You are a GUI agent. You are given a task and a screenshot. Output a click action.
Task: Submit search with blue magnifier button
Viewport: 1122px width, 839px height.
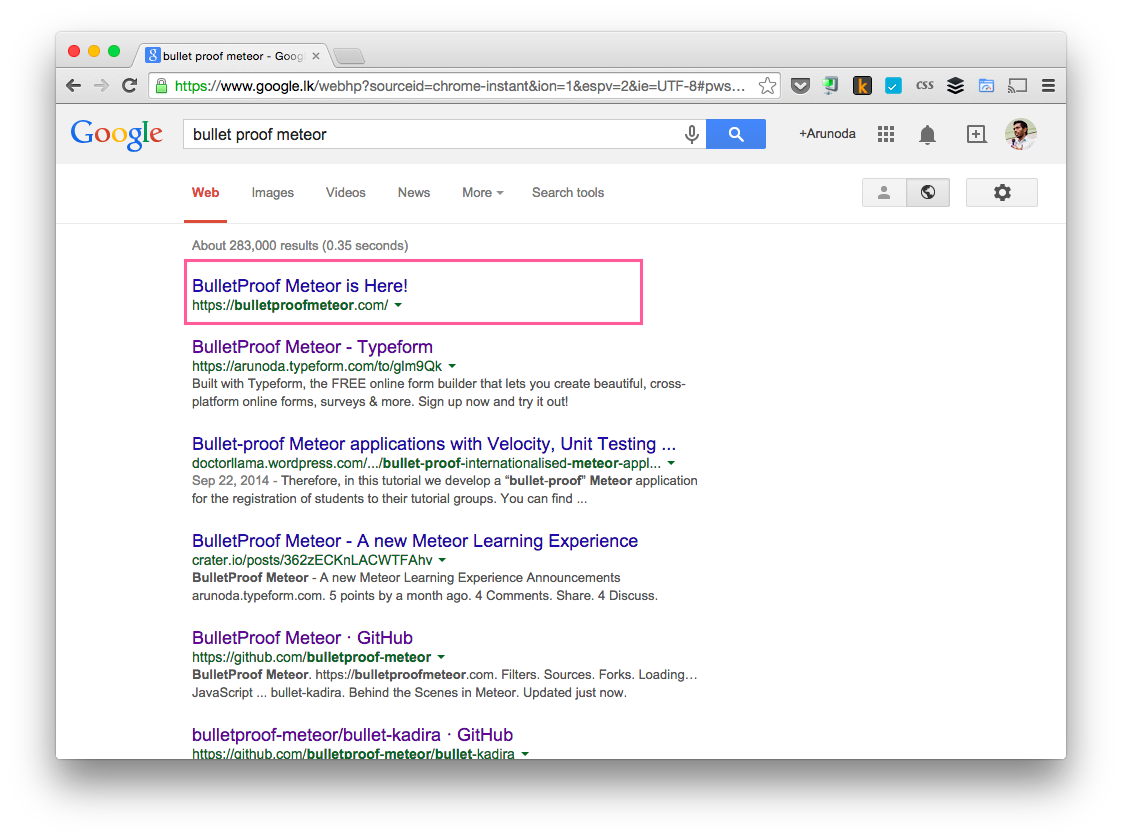pos(736,134)
